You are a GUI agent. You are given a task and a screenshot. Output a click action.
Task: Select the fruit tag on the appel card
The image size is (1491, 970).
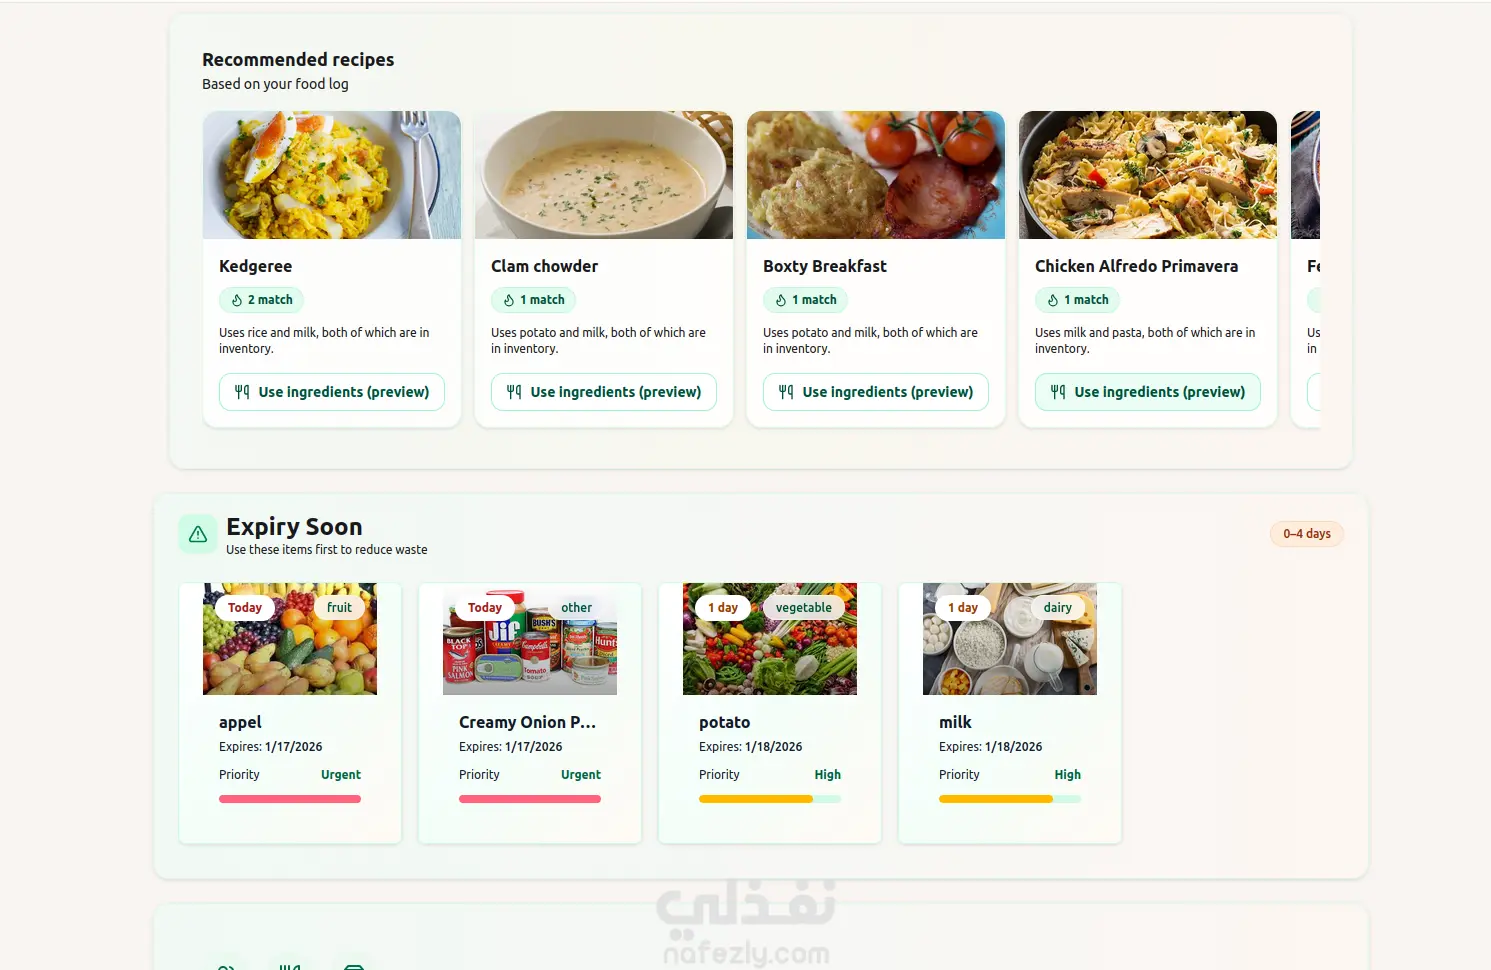[x=339, y=608]
